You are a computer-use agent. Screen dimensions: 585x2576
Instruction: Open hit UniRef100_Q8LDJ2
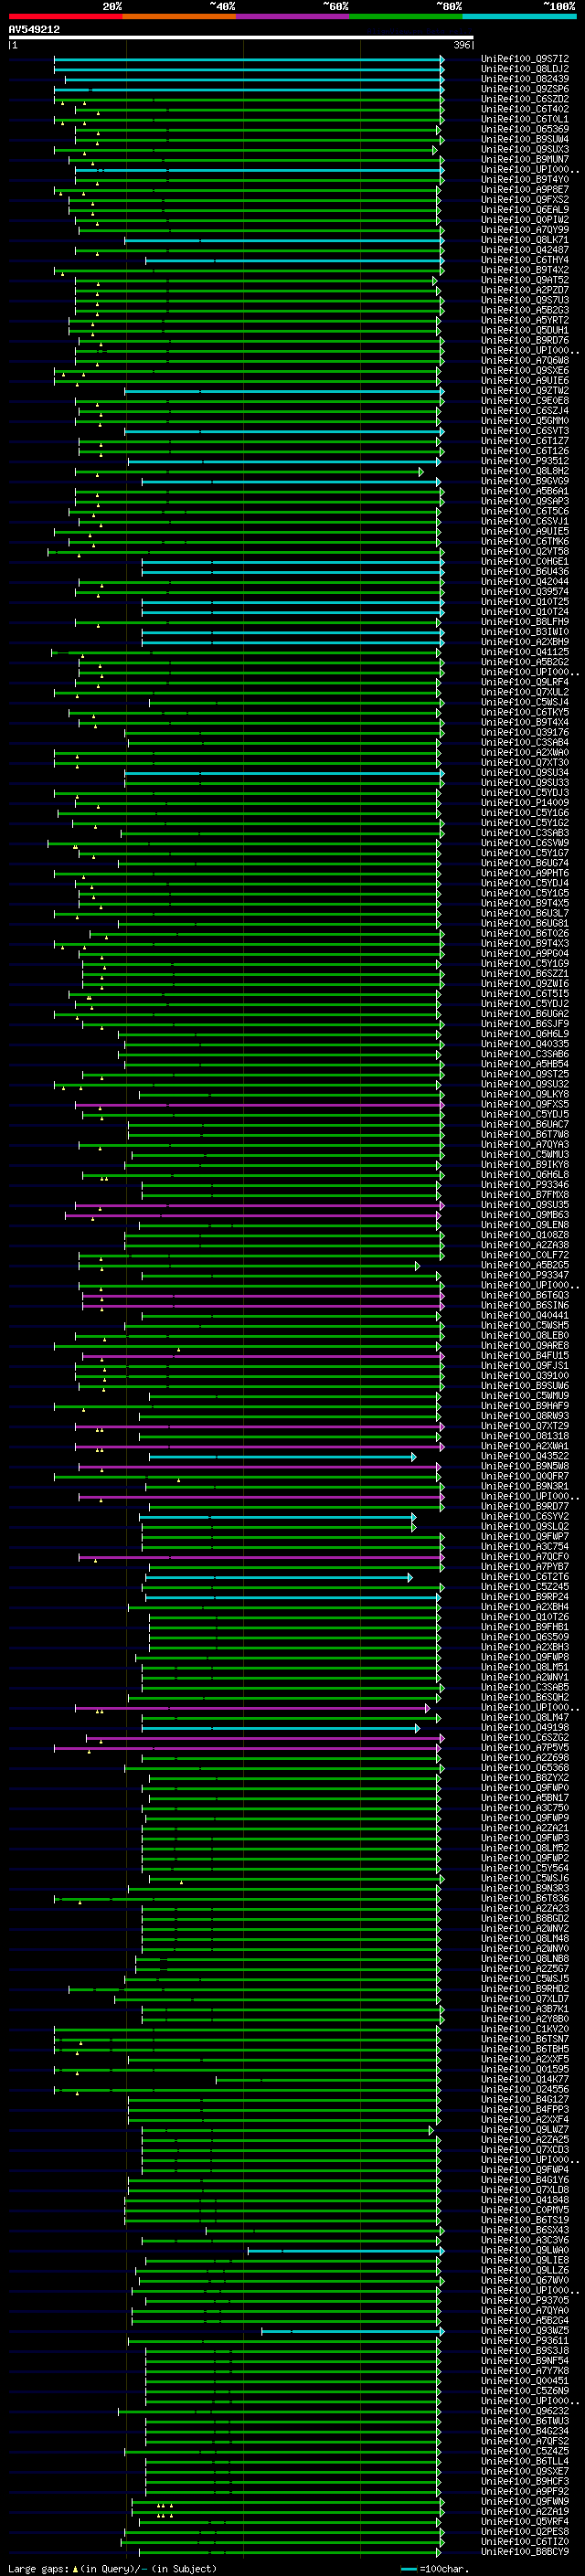[525, 69]
